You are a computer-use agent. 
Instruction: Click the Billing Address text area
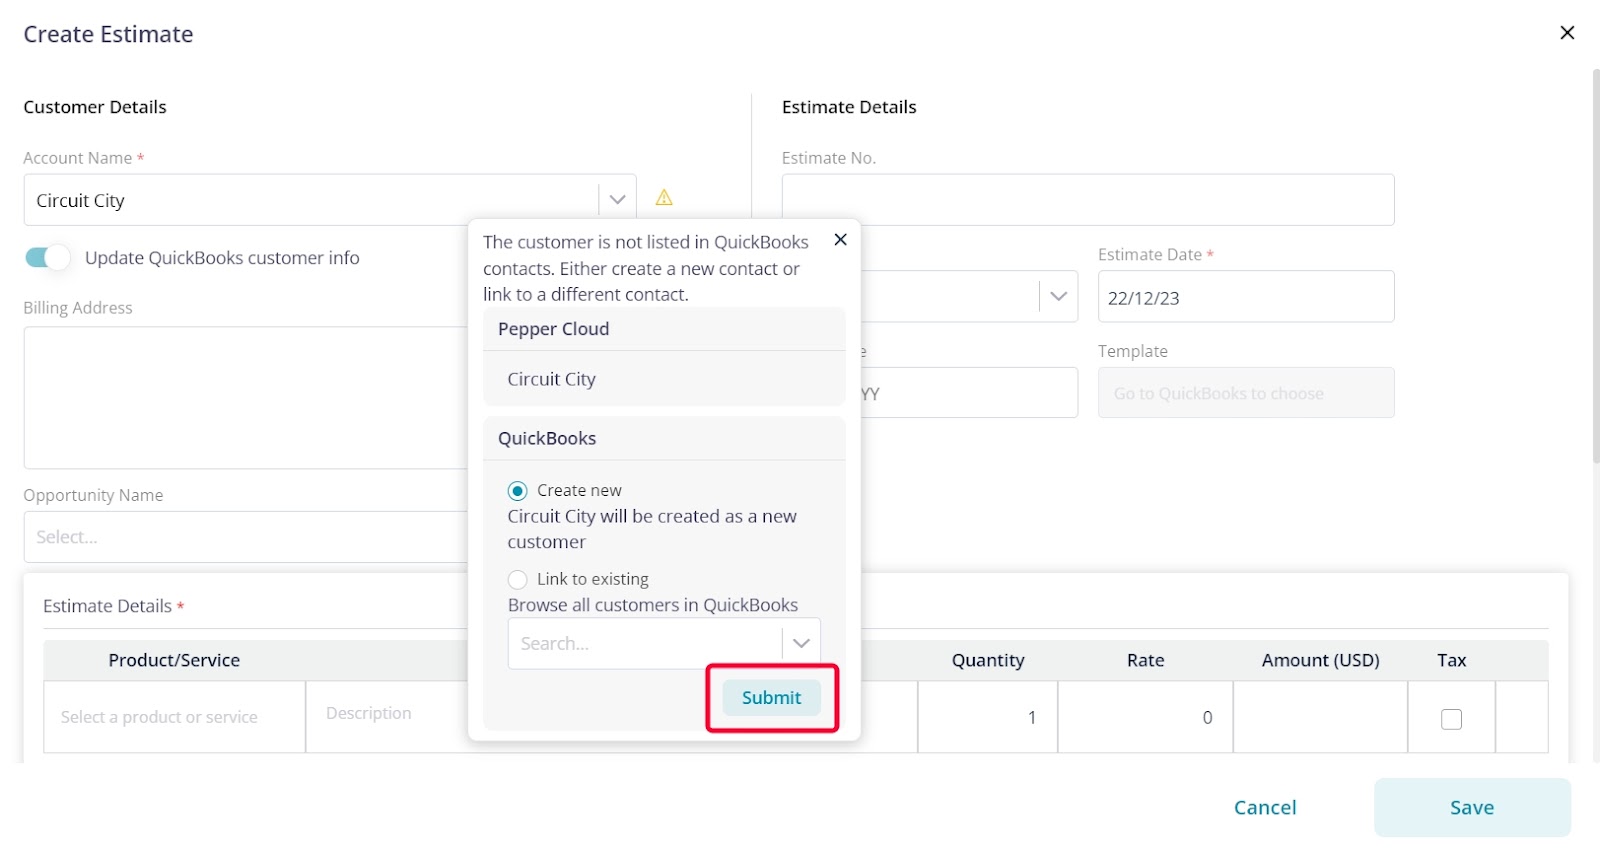246,398
